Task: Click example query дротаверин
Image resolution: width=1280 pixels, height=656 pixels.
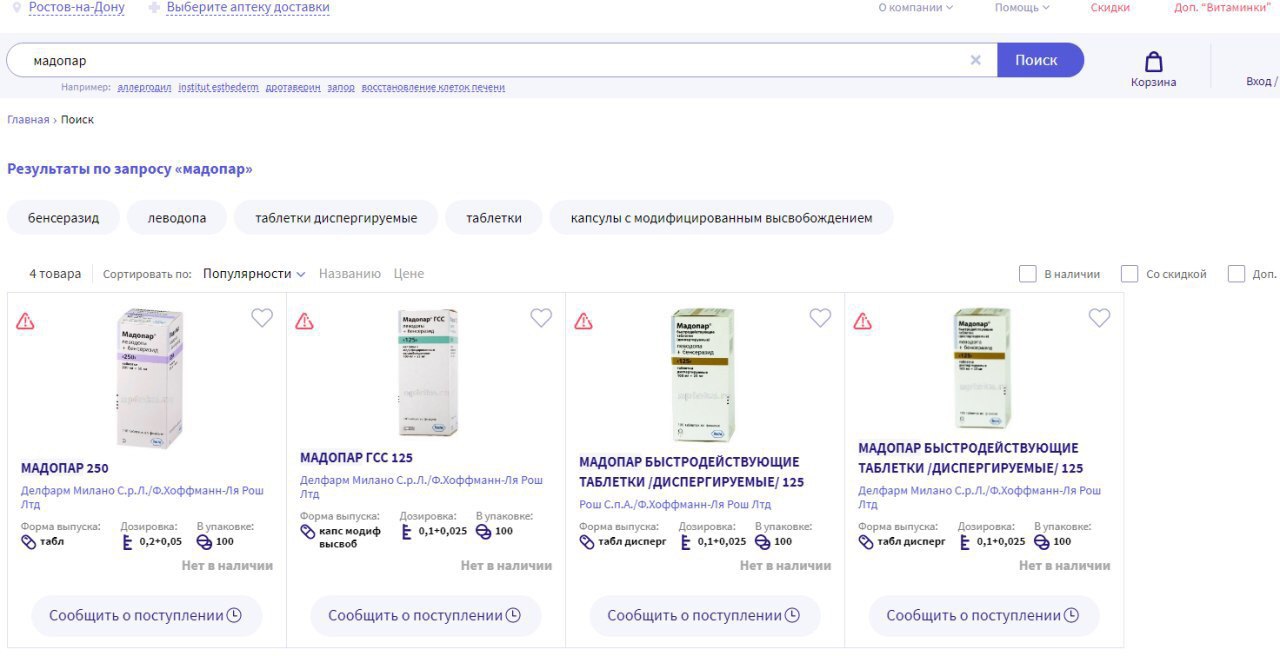Action: (x=293, y=88)
